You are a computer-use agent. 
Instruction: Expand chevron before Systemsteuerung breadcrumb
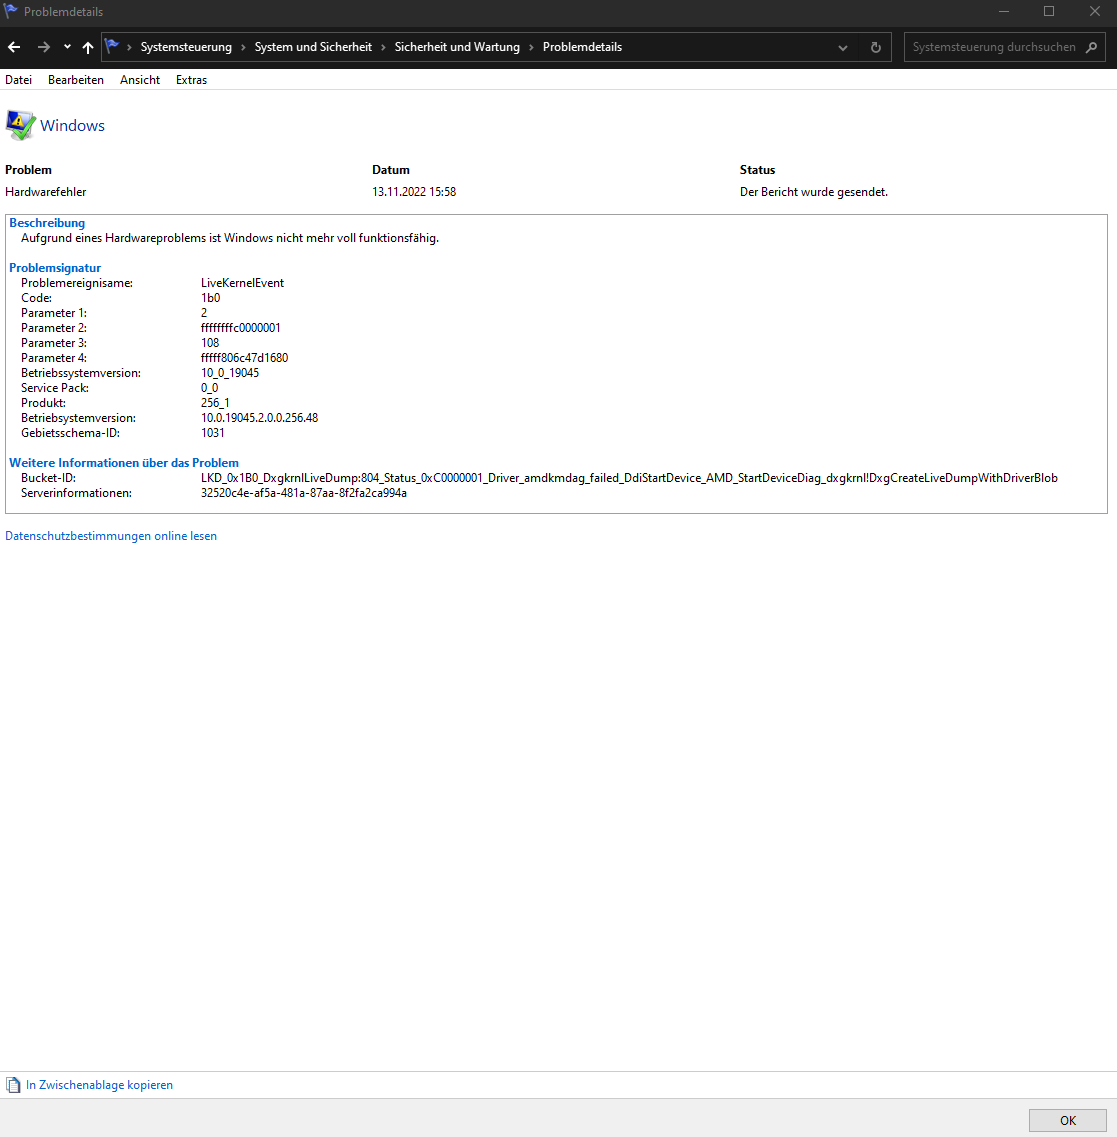coord(129,47)
